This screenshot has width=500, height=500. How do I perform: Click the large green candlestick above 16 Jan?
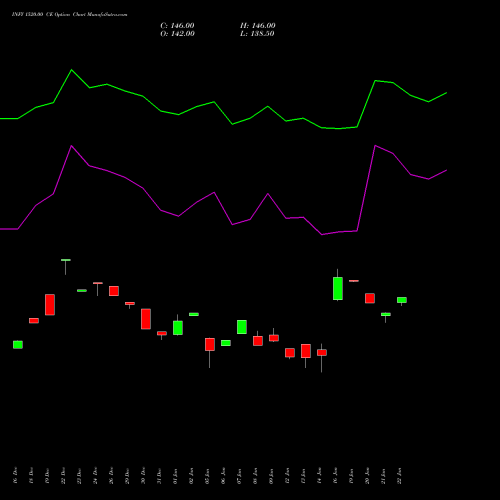point(338,288)
